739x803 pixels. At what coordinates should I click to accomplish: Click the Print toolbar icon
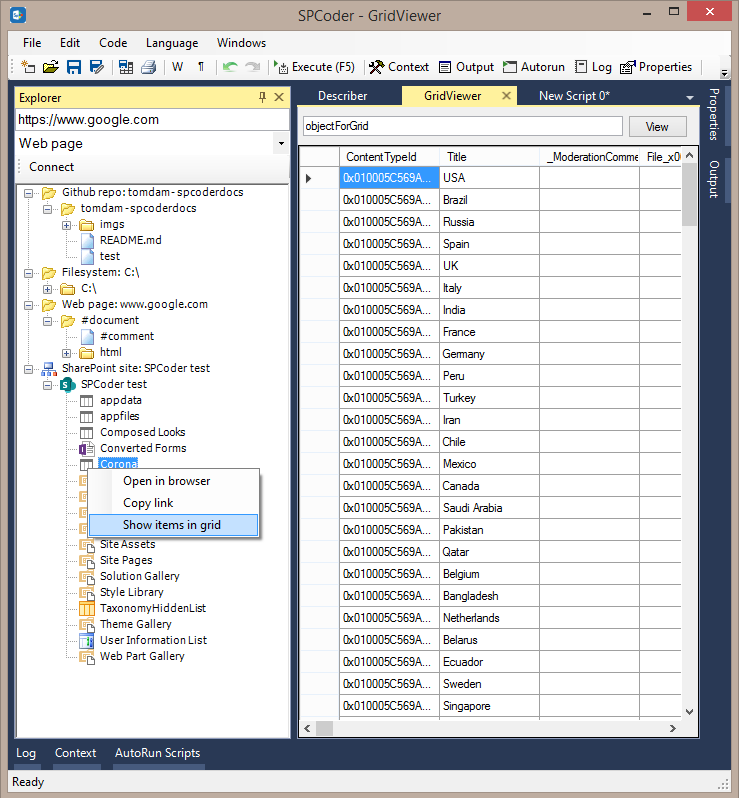tap(149, 67)
